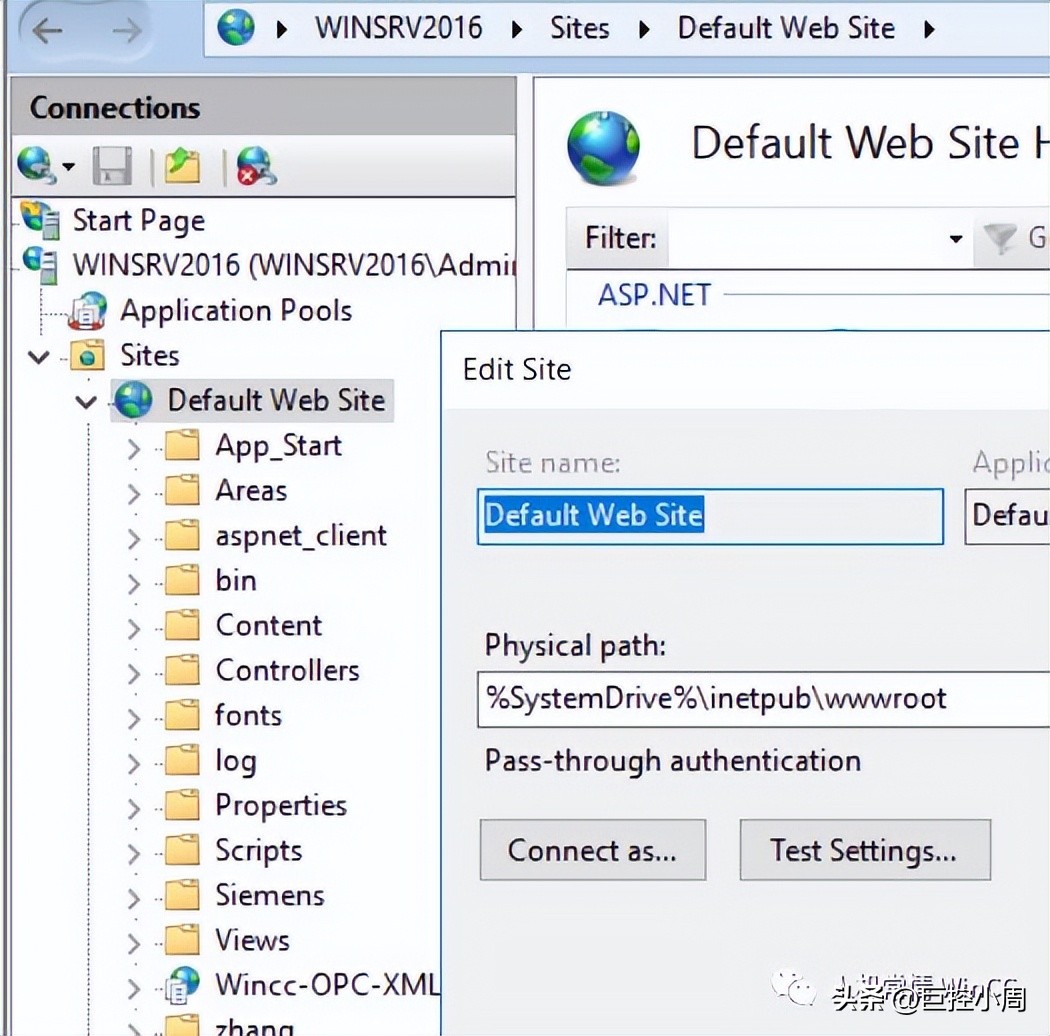Image resolution: width=1050 pixels, height=1036 pixels.
Task: Click the Application Pools icon
Action: [88, 311]
